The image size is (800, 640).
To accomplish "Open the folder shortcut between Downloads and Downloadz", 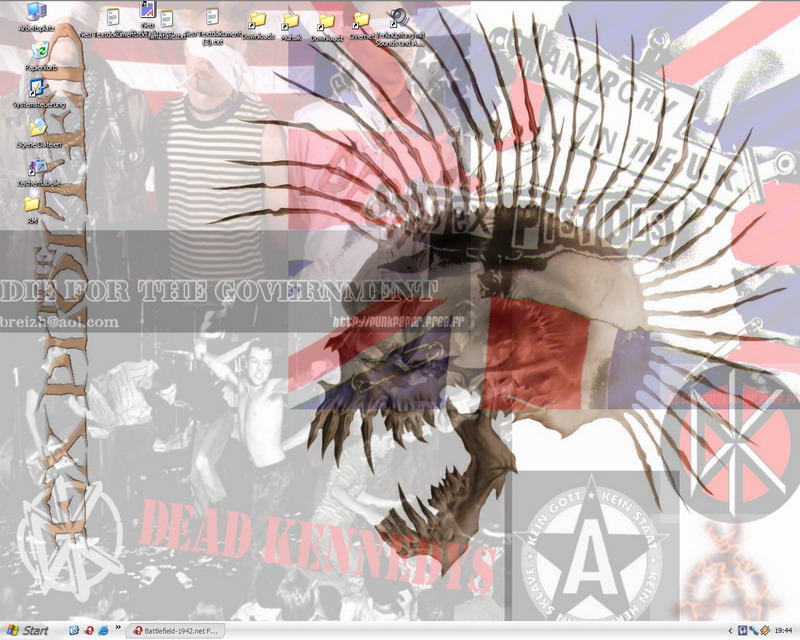I will tap(291, 26).
